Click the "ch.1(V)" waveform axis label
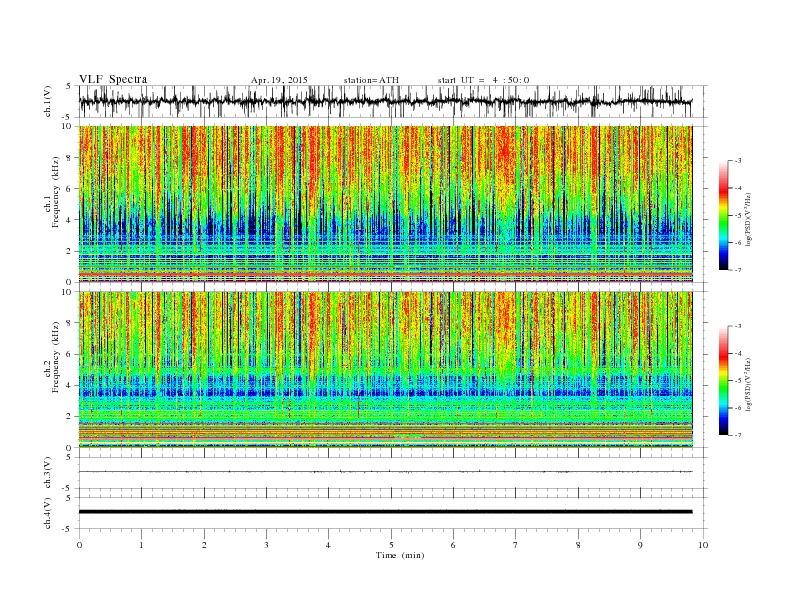Screen dimensions: 792x612 point(48,101)
